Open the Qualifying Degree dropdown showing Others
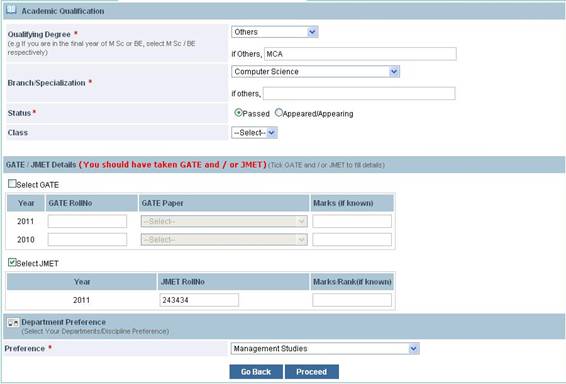 click(x=274, y=32)
